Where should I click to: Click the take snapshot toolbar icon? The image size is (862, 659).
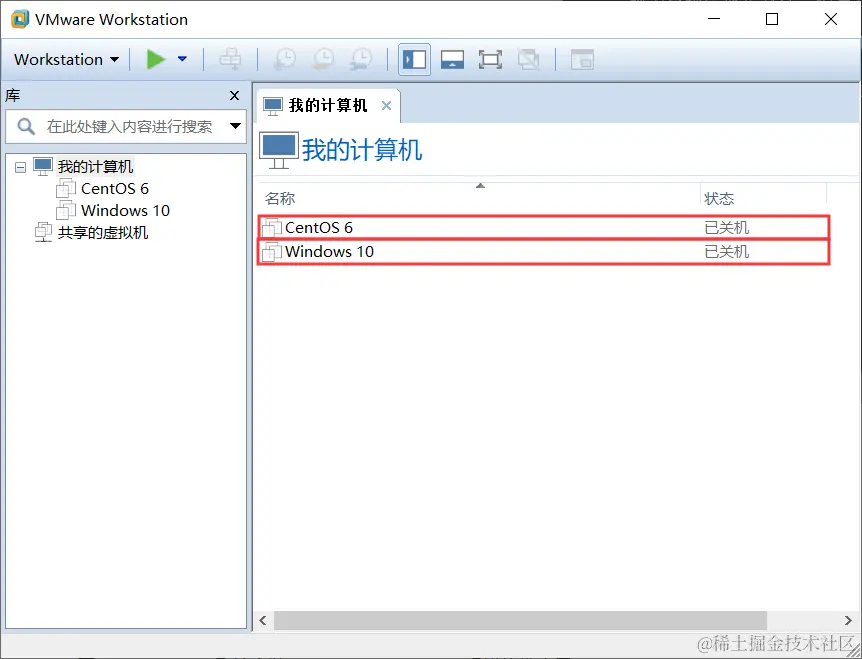[x=285, y=59]
